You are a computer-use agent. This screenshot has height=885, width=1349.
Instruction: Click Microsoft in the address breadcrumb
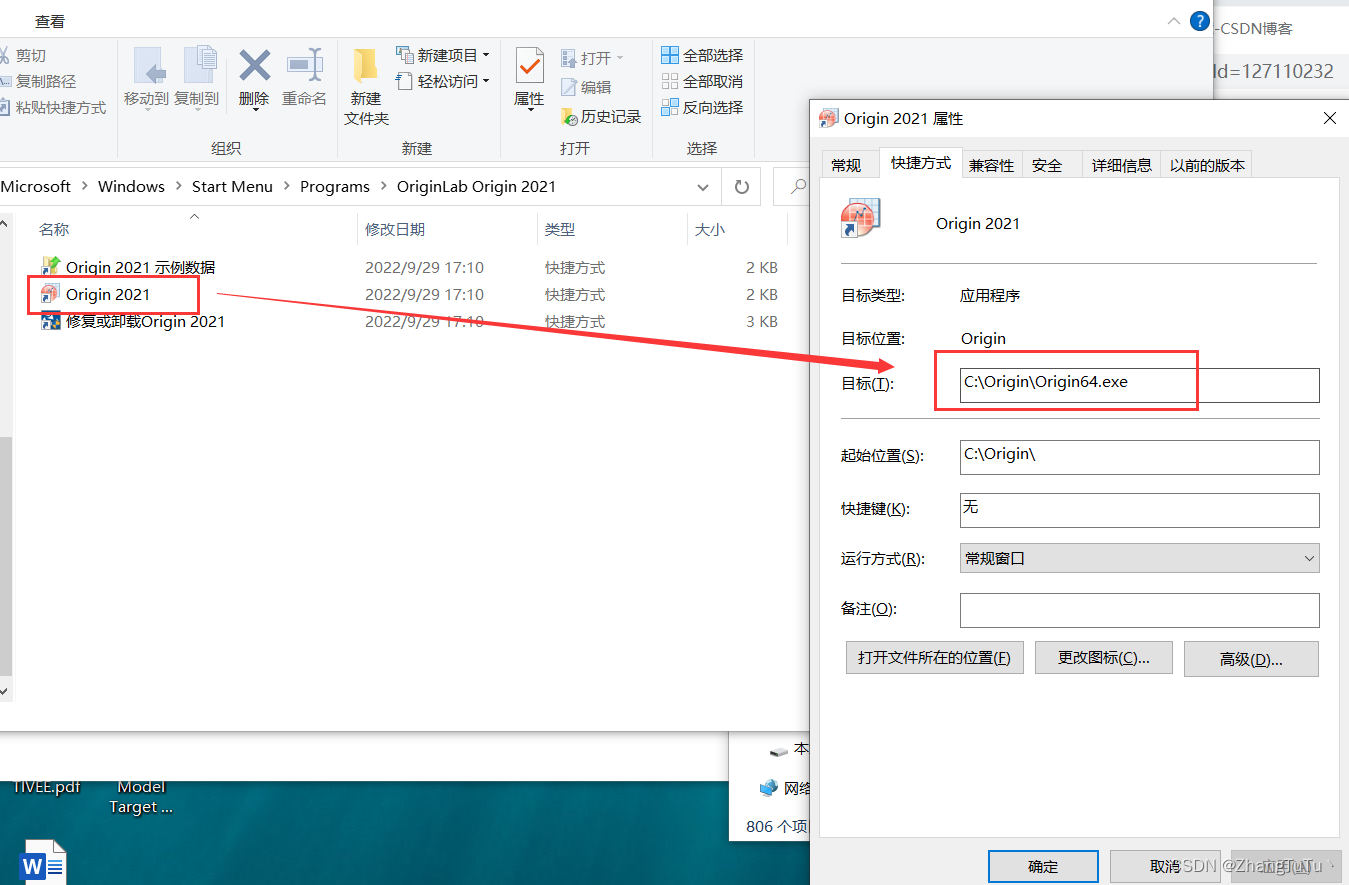click(x=36, y=186)
